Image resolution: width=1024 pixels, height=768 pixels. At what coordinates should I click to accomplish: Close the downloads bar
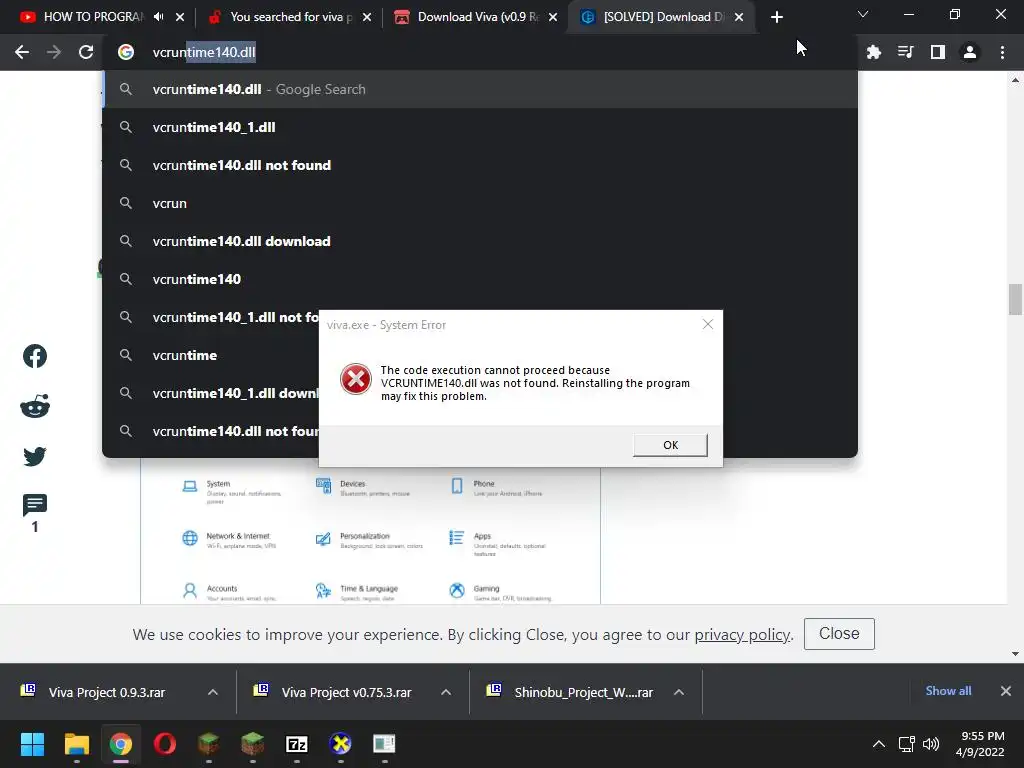coord(1006,691)
